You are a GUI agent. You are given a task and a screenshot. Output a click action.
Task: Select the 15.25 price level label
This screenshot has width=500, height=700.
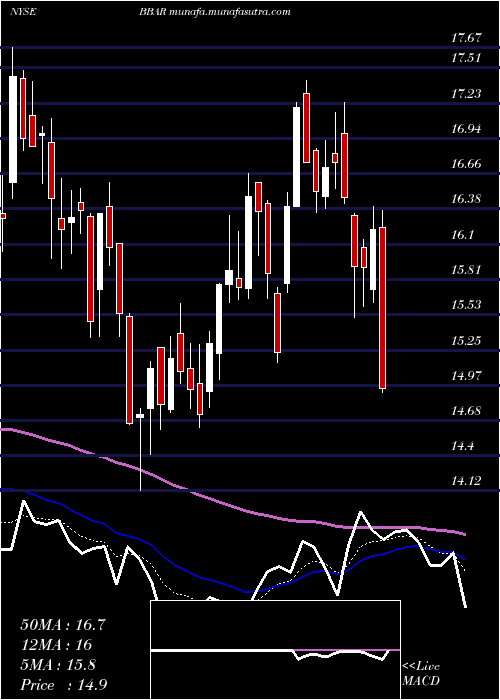pos(466,341)
